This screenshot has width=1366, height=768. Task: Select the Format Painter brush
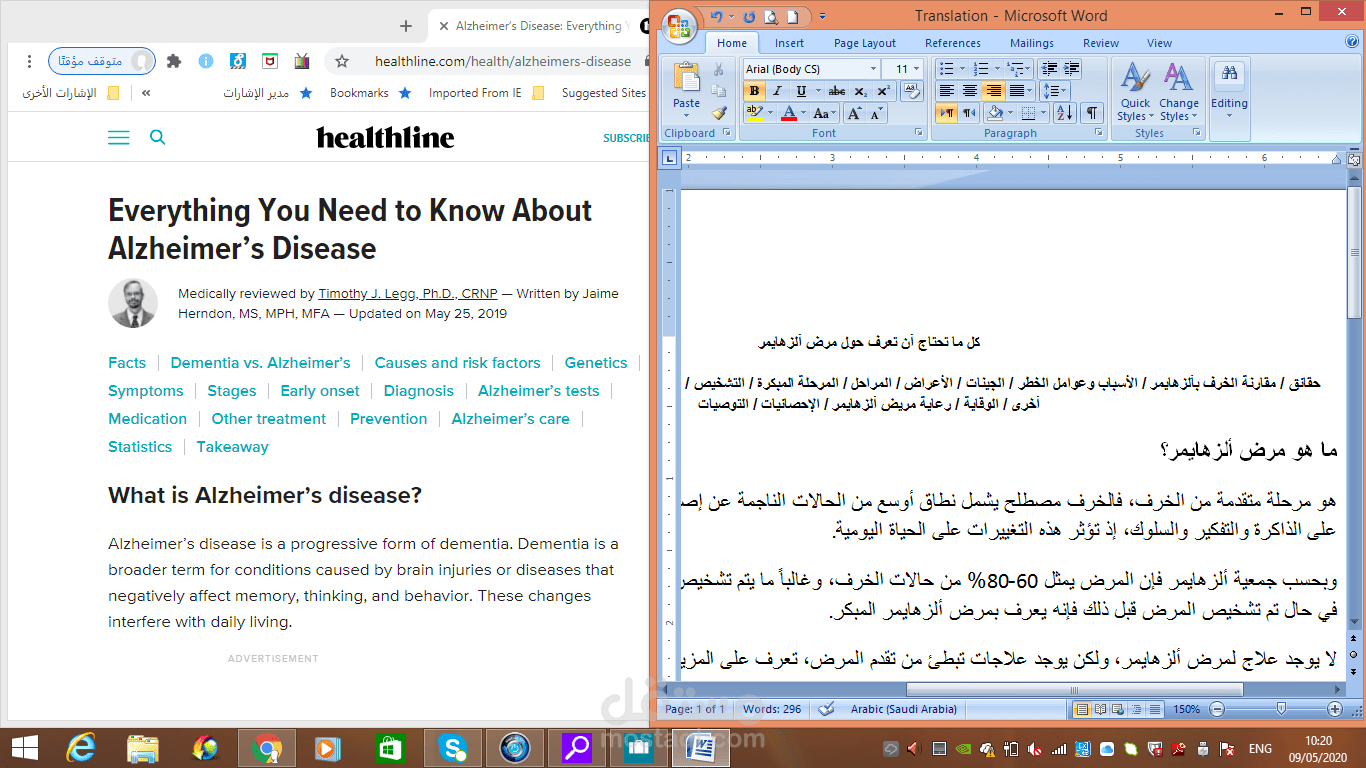point(718,114)
